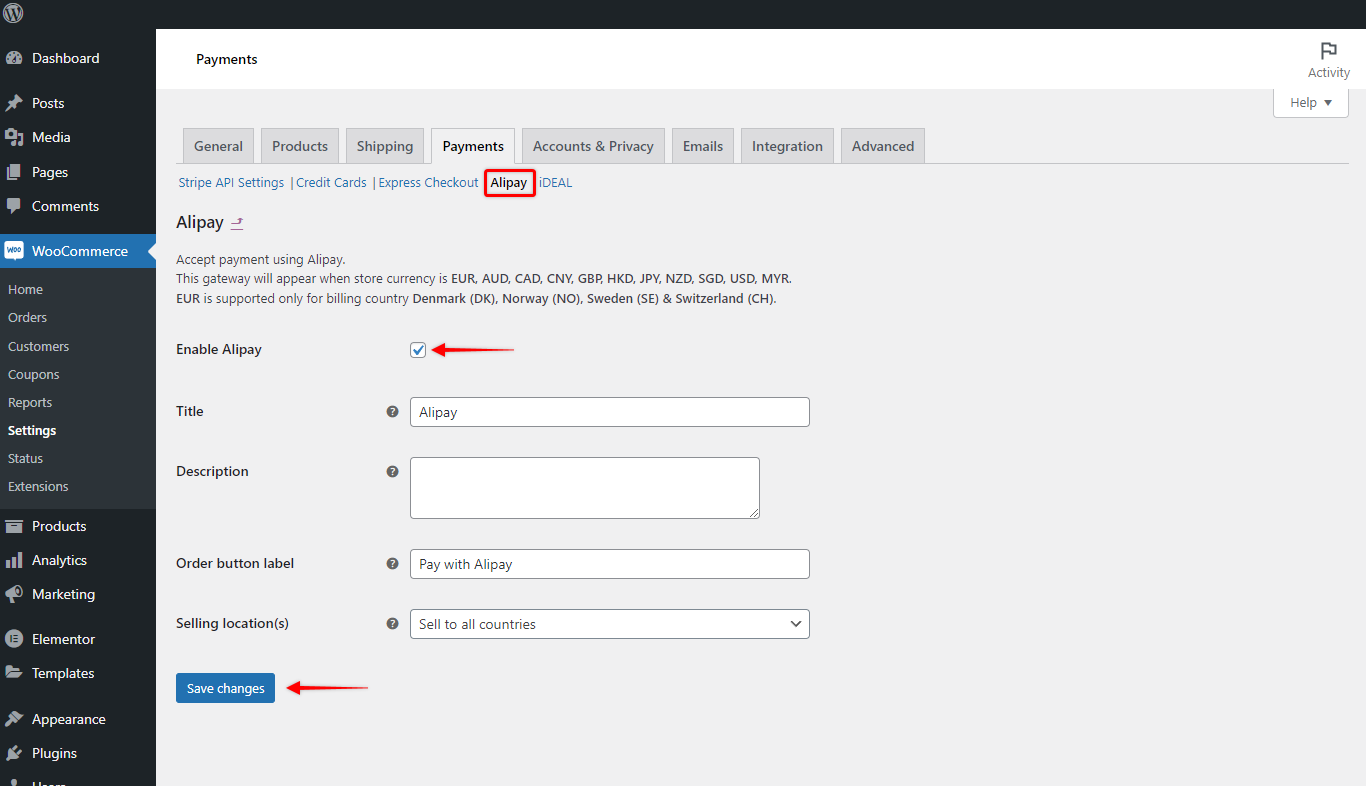Click the Elementor icon in sidebar

pyautogui.click(x=14, y=639)
